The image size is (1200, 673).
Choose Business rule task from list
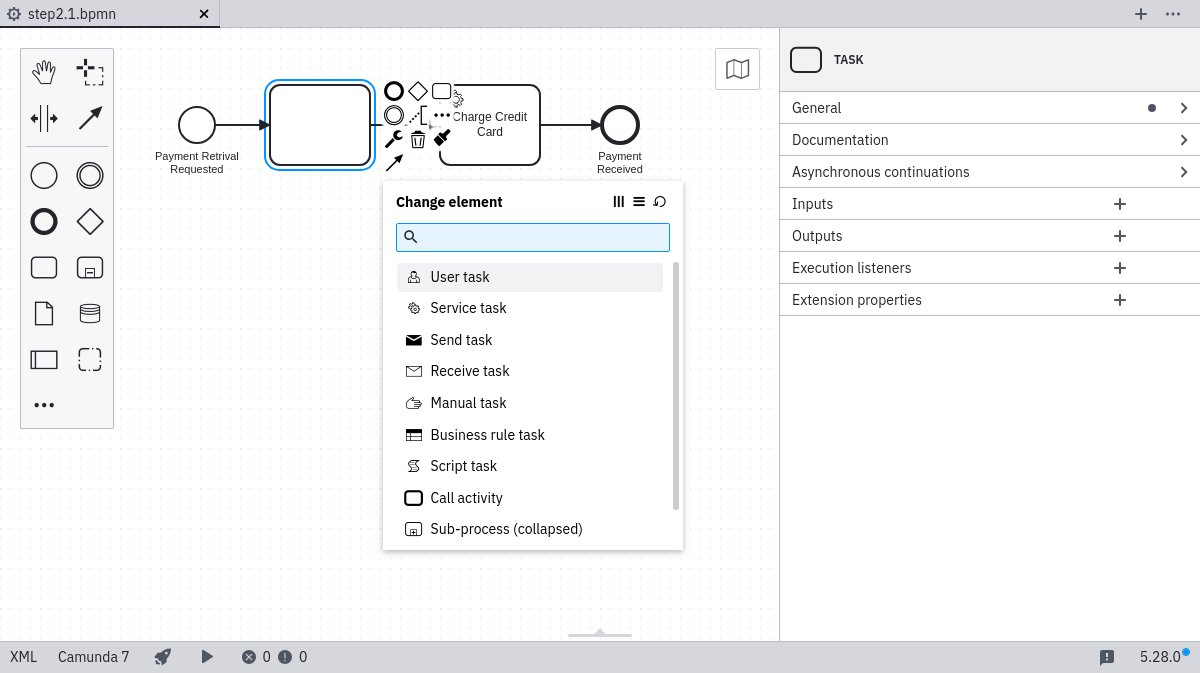[530, 435]
